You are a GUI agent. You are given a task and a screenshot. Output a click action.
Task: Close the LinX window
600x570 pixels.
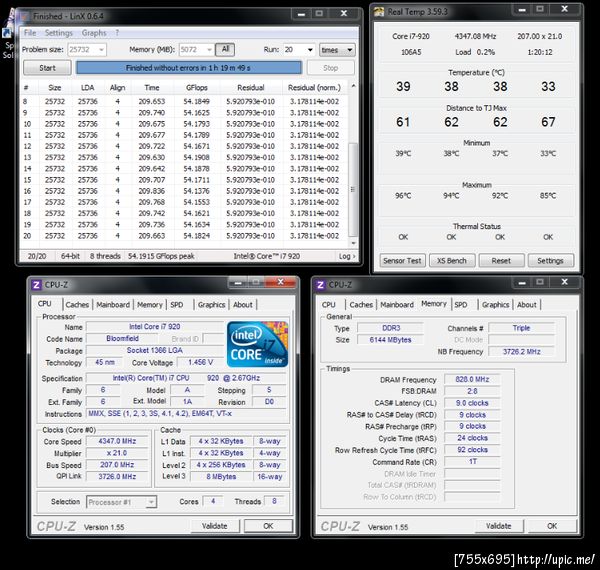click(x=344, y=14)
